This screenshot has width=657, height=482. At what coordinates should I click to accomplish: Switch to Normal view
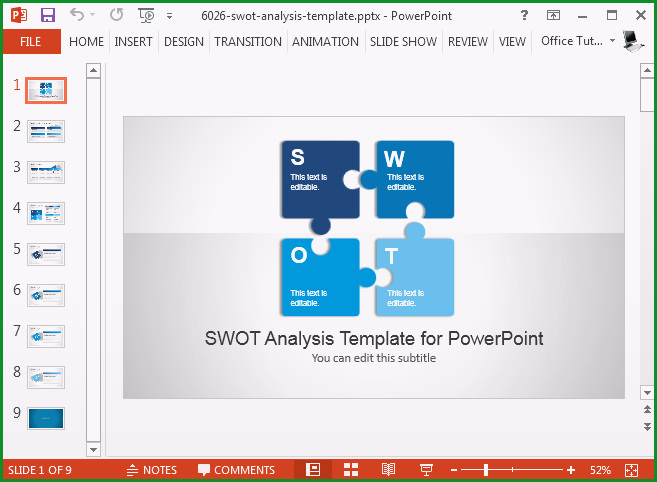pos(313,470)
